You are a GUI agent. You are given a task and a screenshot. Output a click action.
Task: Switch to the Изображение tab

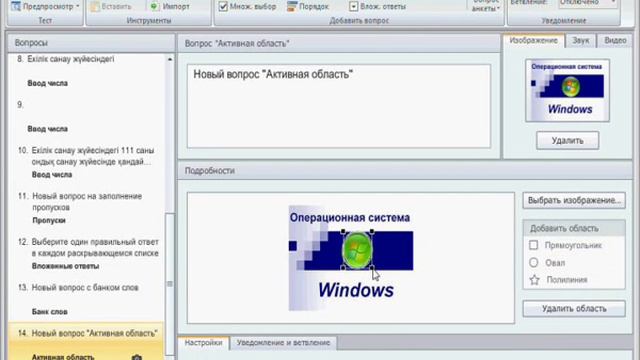(x=533, y=40)
